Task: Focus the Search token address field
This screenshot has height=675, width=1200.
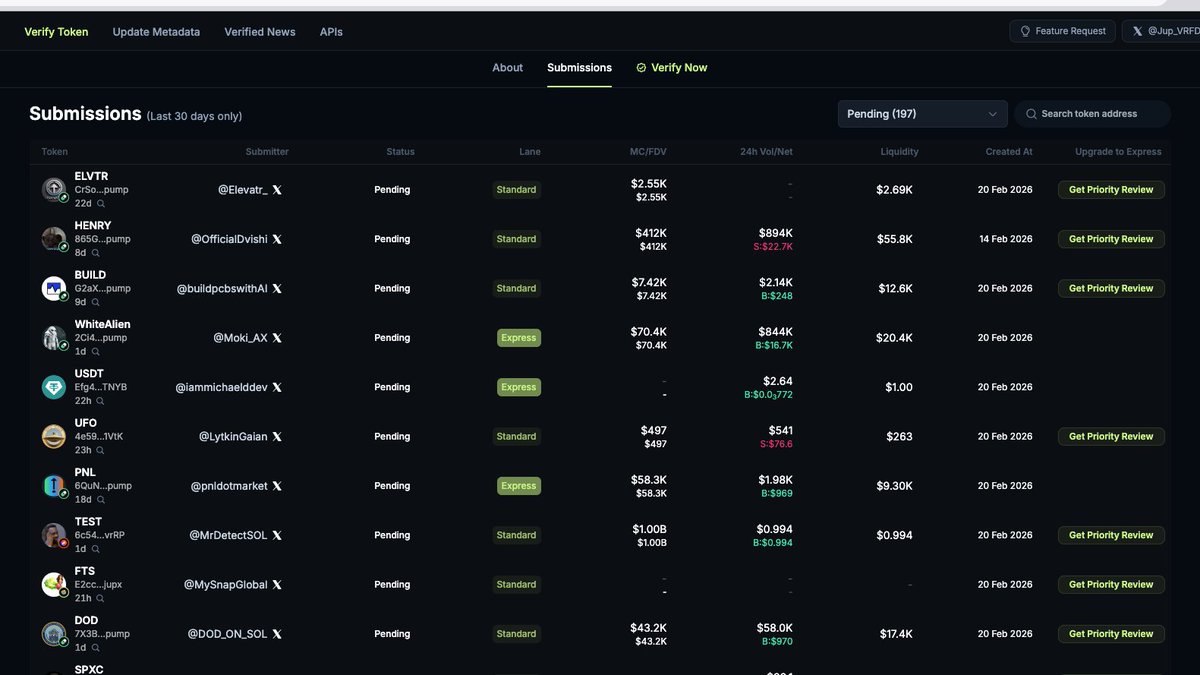Action: (1092, 114)
